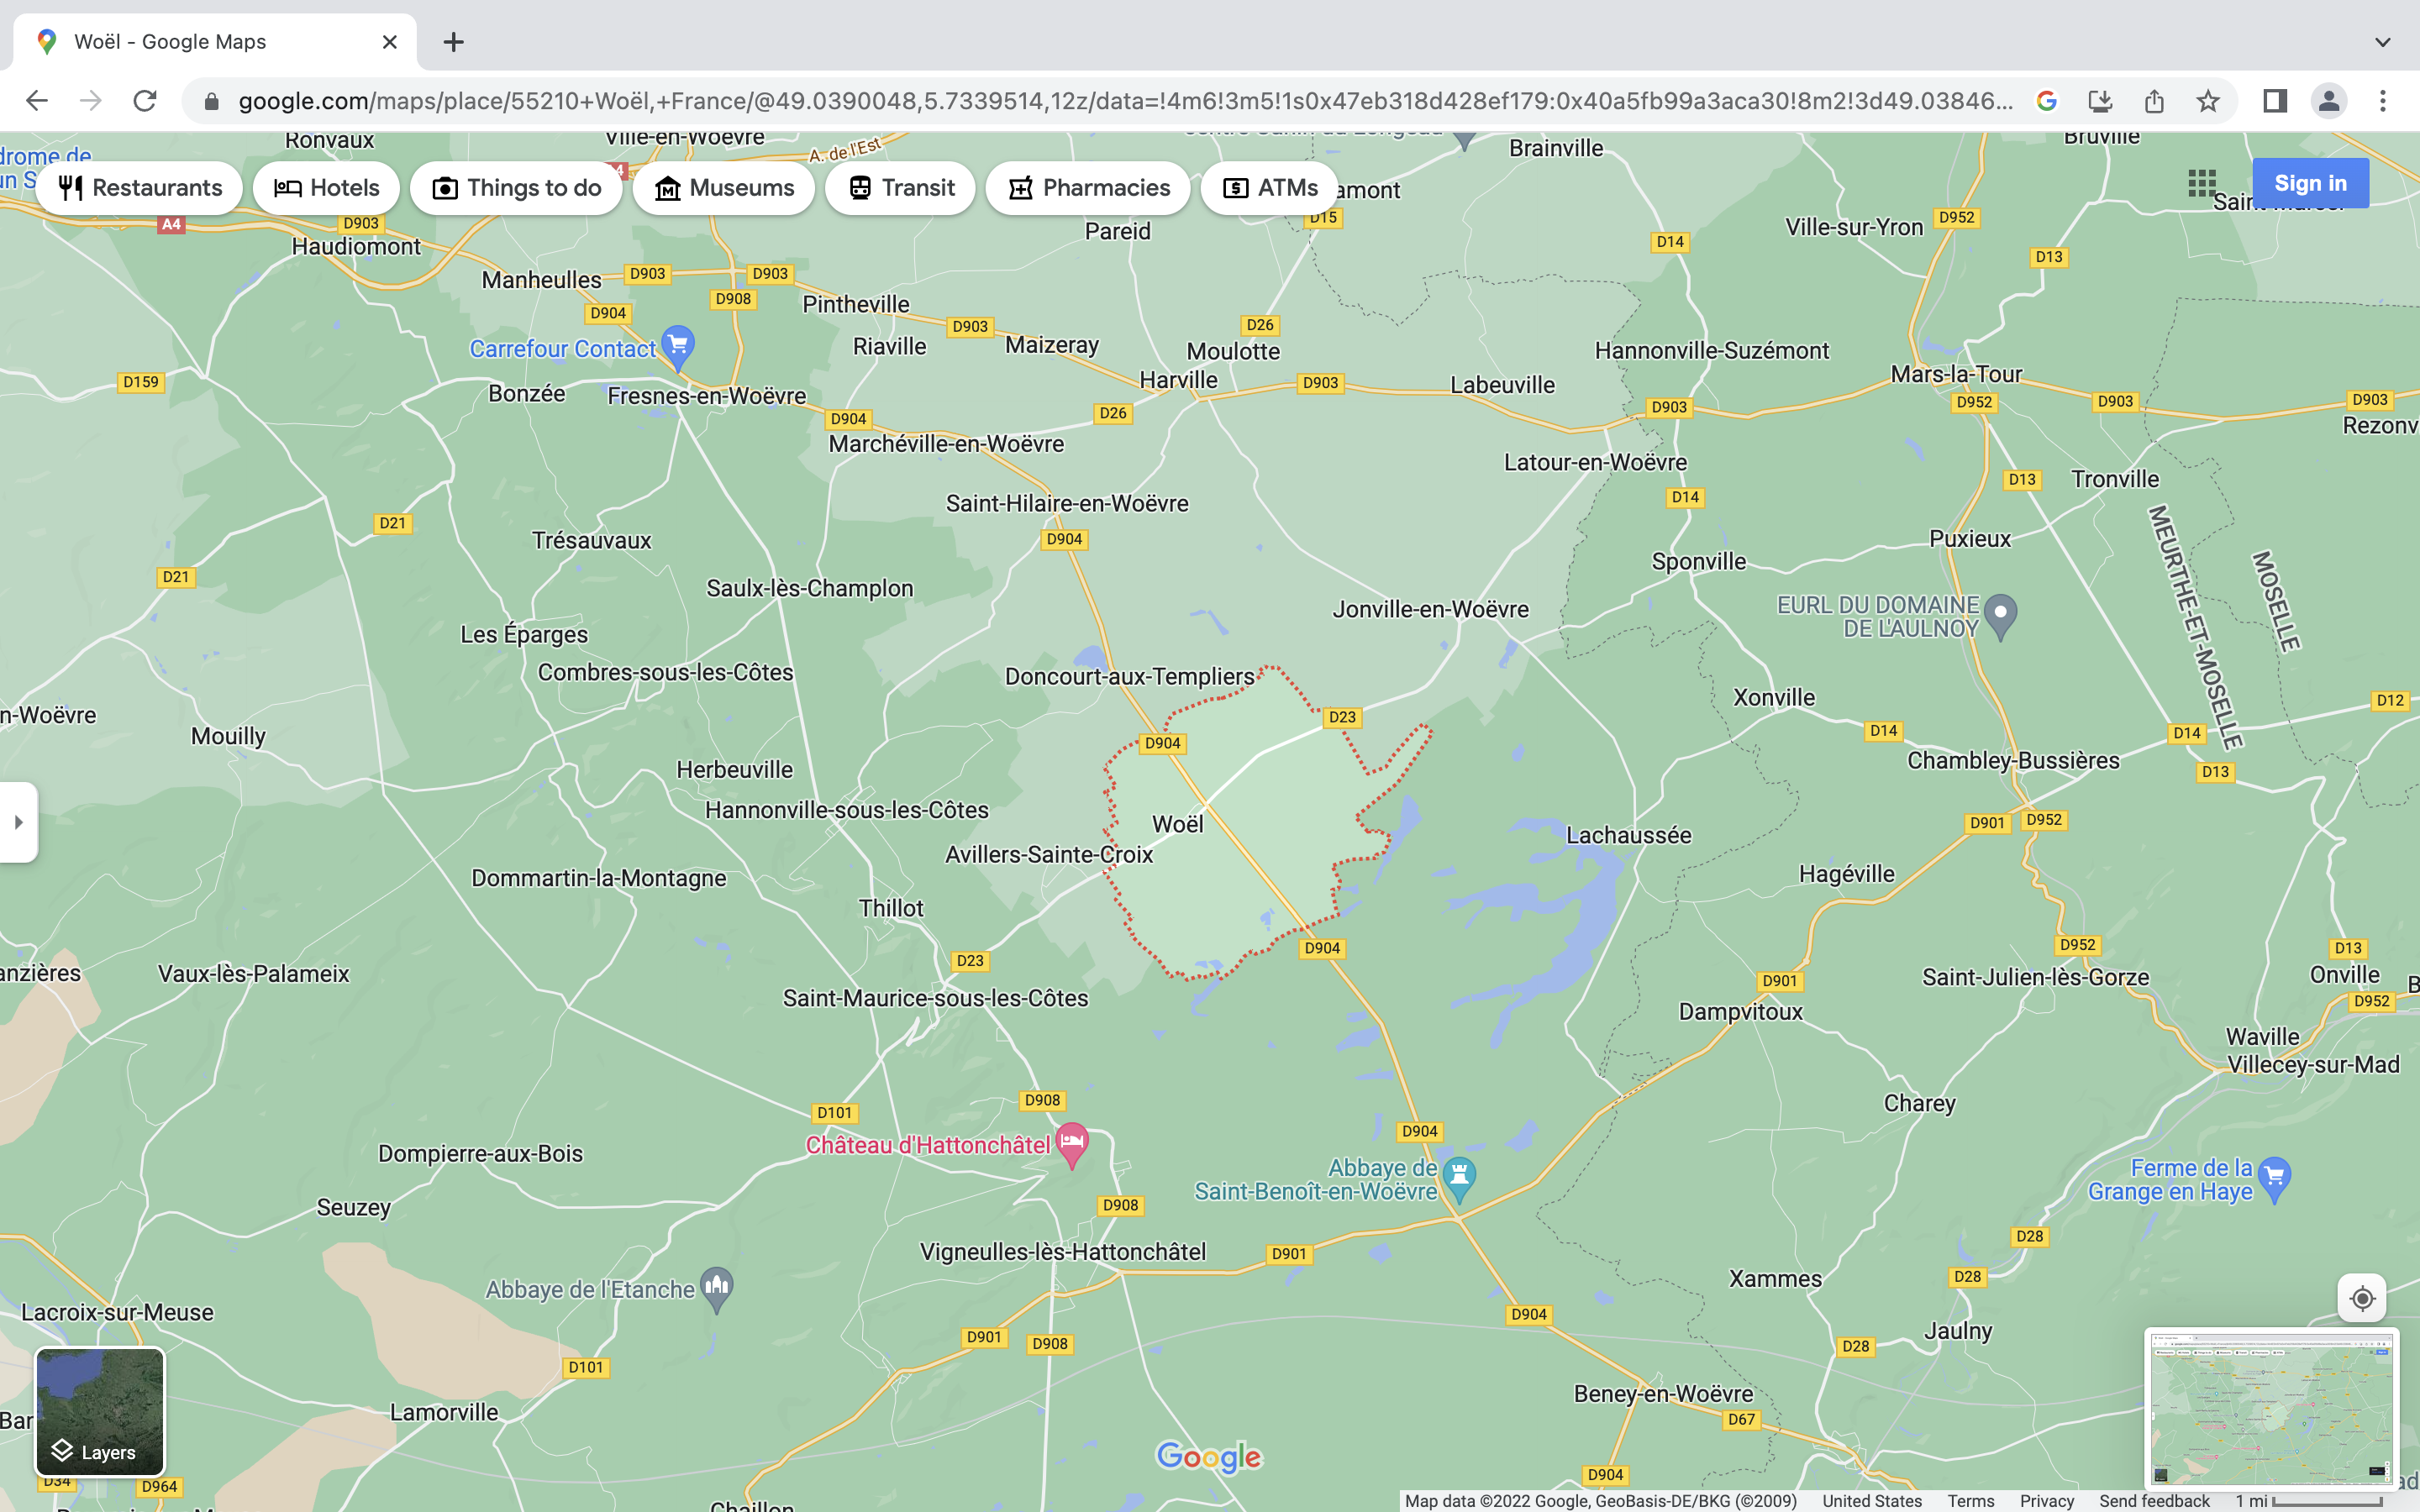The image size is (2420, 1512).
Task: Click the browser share page icon
Action: click(x=2154, y=101)
